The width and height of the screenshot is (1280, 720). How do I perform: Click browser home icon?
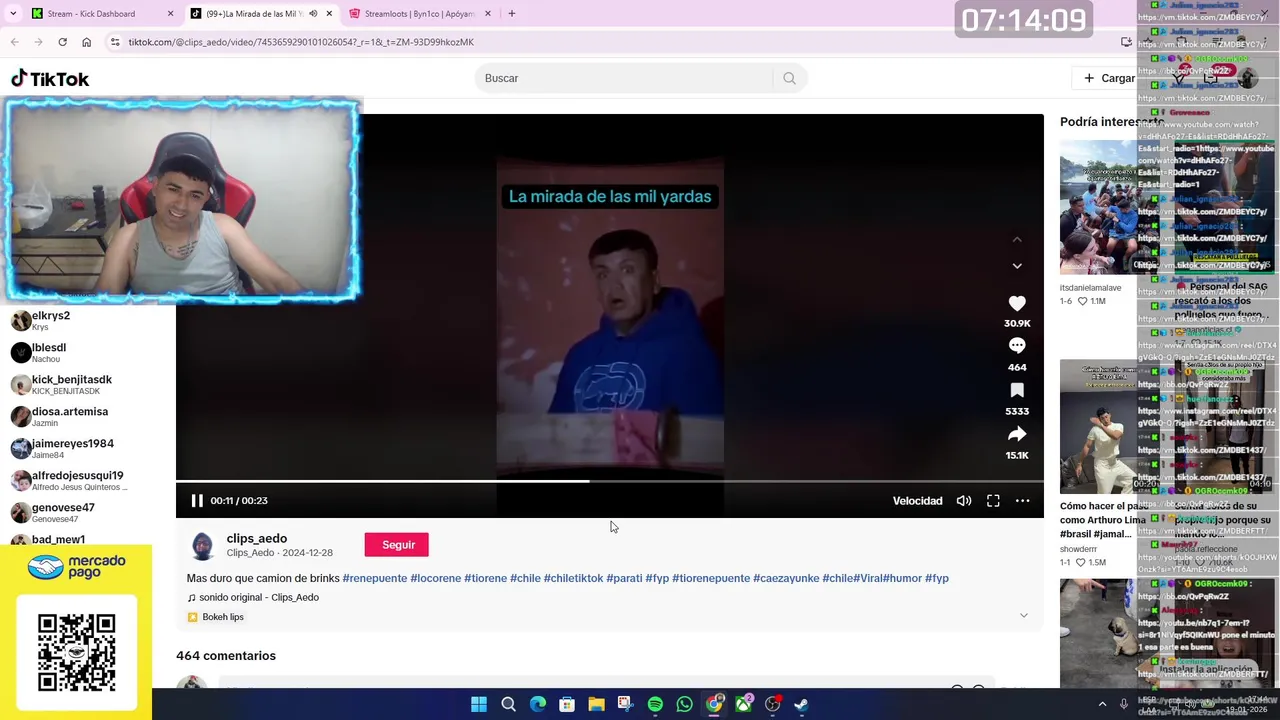tap(86, 42)
